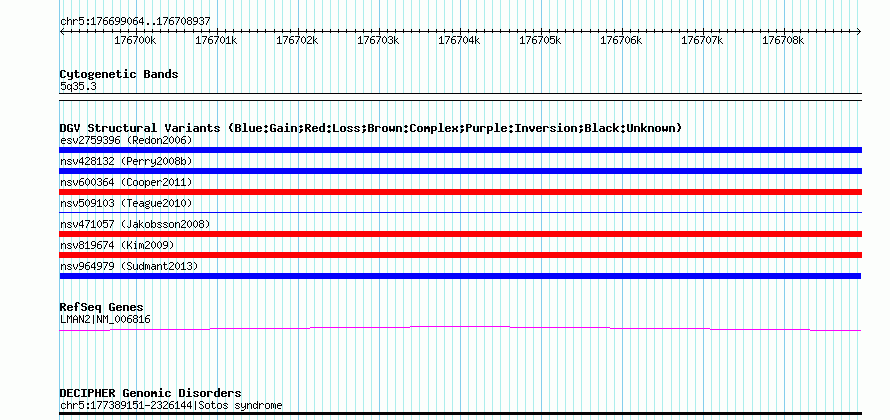Click the nsv509103 (Teague2010) label
890x420 pixels.
pos(126,203)
